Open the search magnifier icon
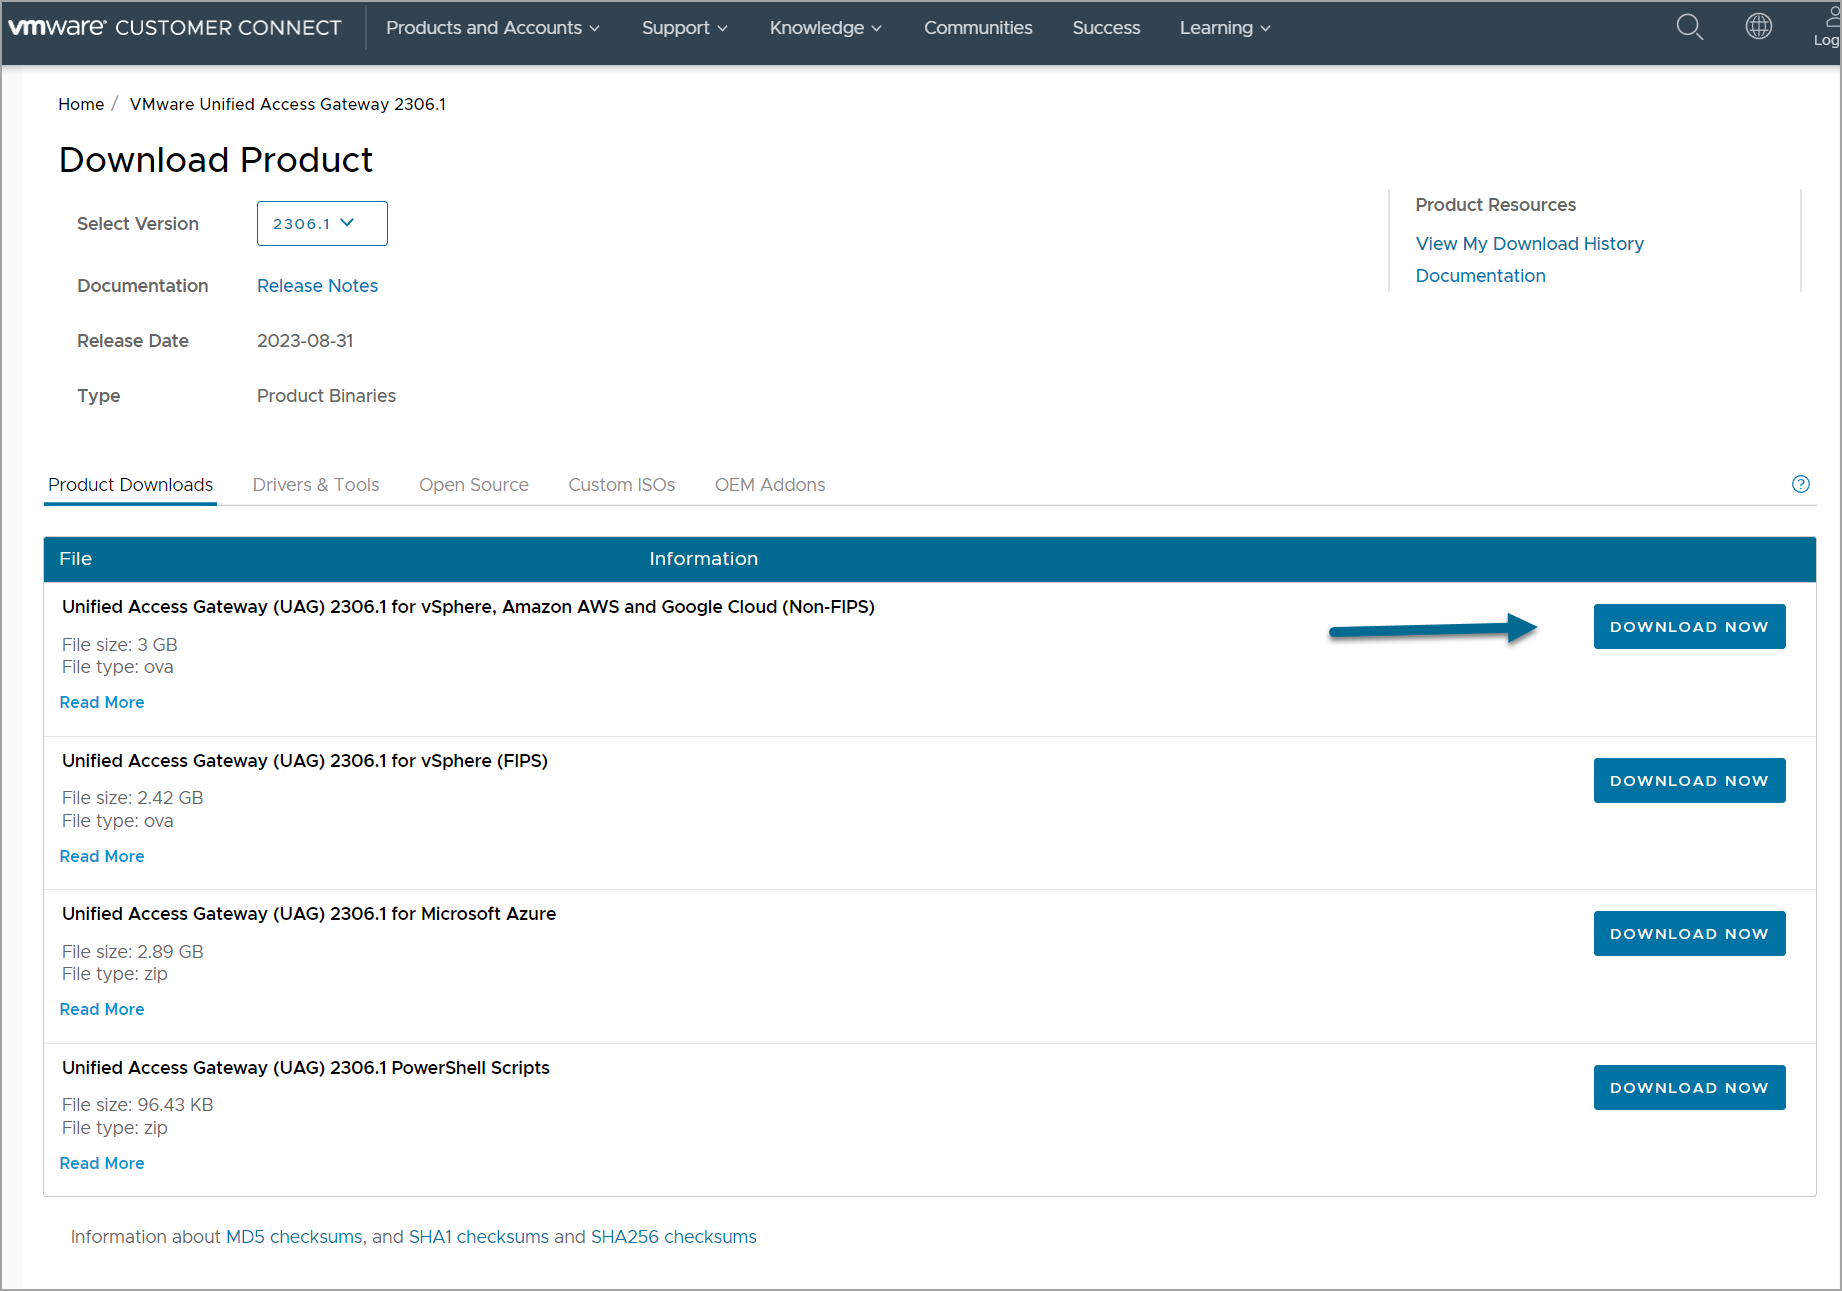 click(1689, 27)
